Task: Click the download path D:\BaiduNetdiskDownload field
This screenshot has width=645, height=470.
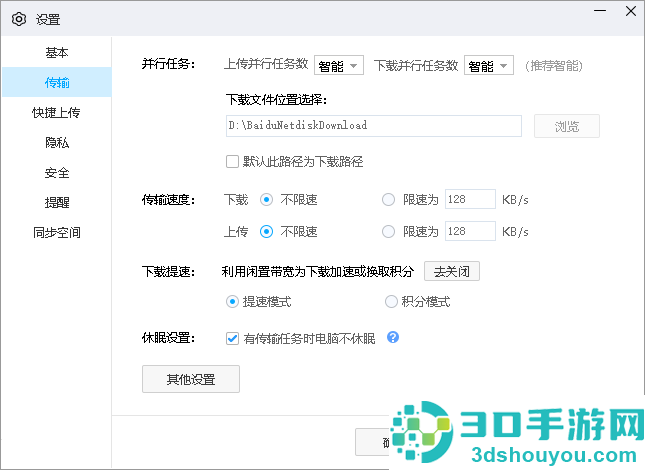Action: 374,125
